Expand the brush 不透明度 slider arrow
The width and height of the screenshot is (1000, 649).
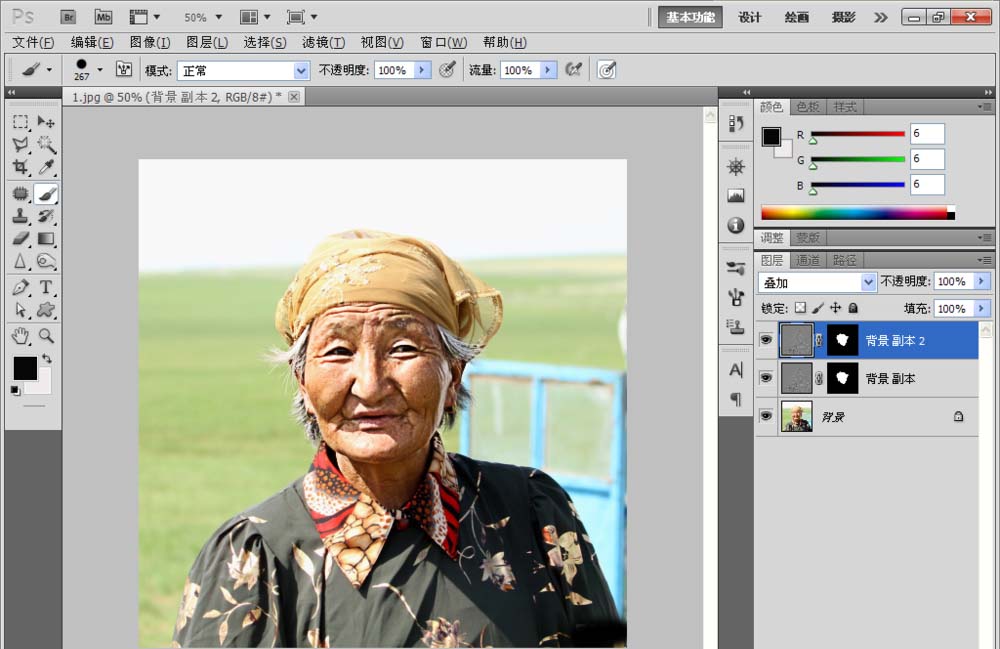pyautogui.click(x=422, y=70)
